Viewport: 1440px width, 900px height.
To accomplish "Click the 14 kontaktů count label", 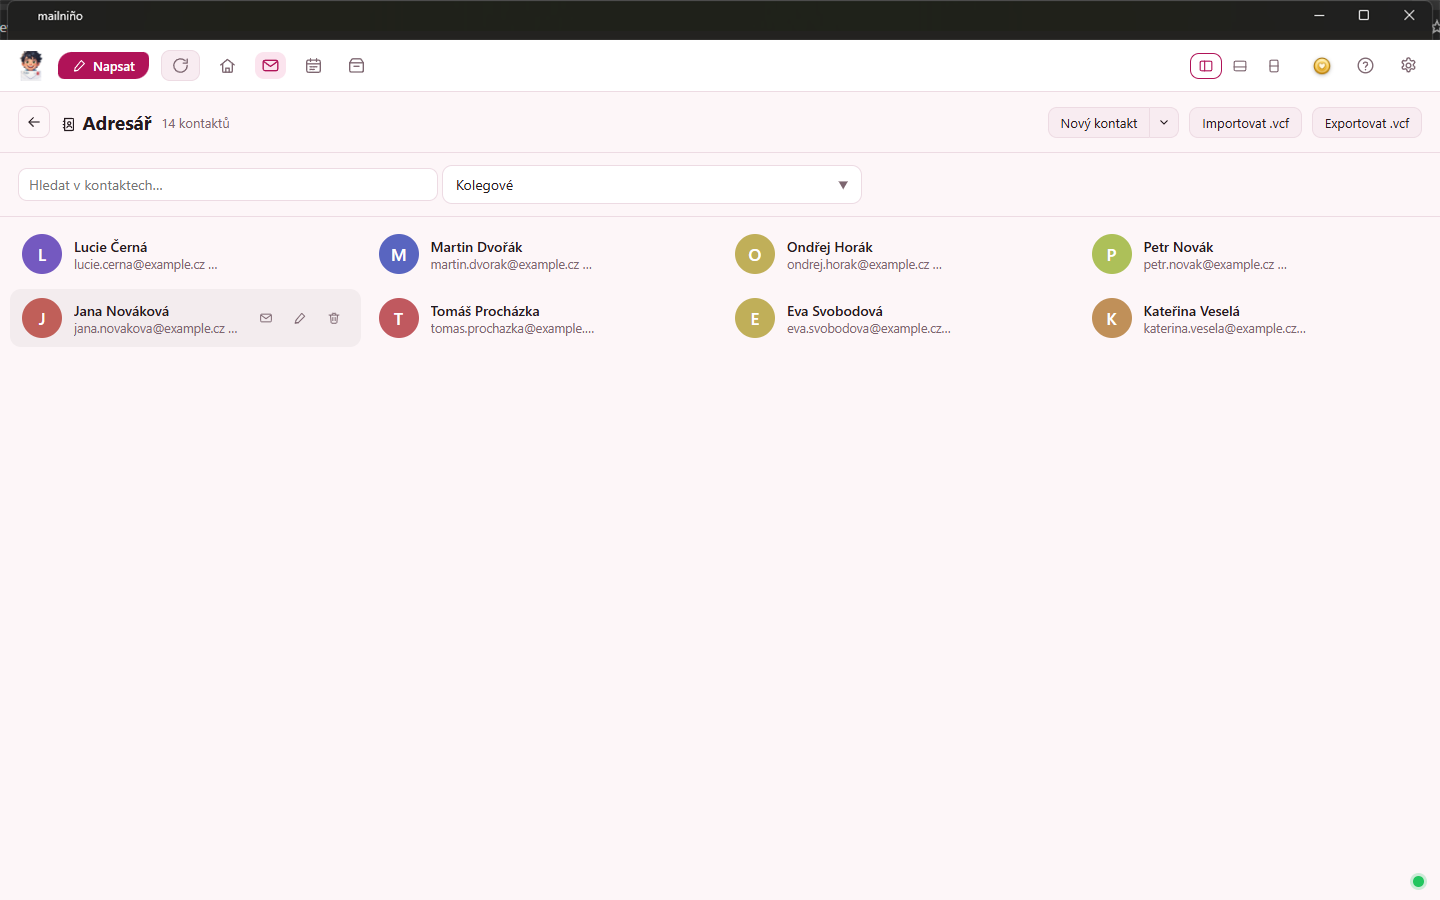I will (196, 123).
